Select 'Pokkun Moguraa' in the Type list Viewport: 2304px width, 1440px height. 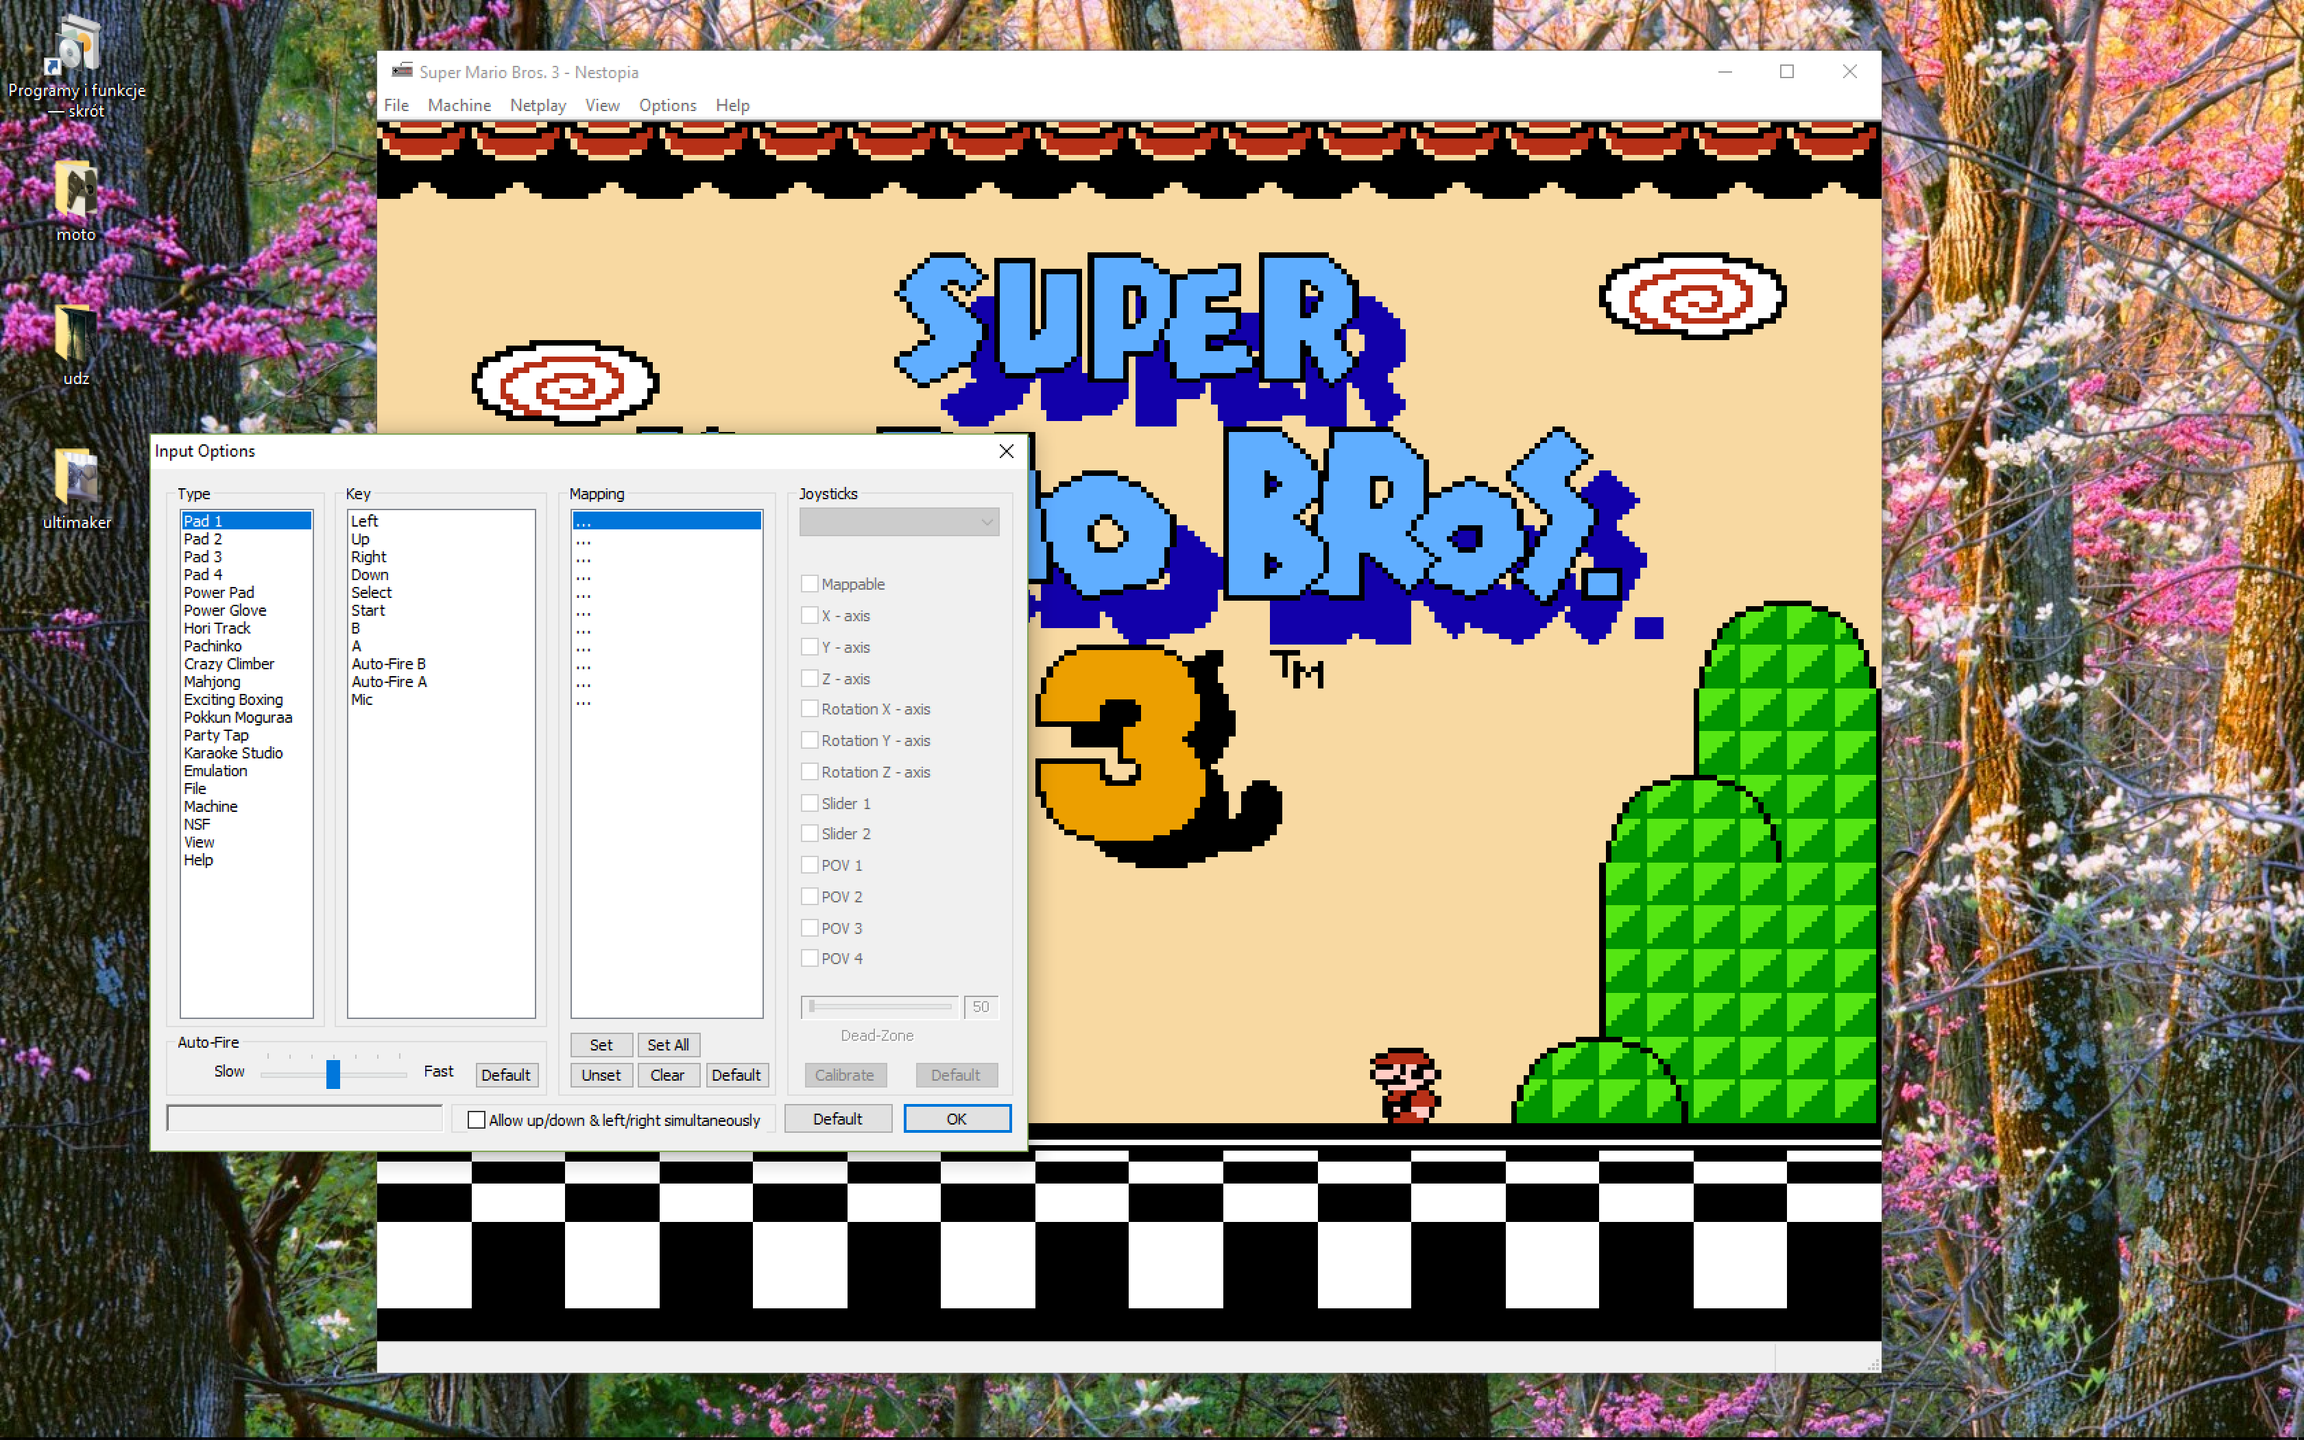point(246,718)
